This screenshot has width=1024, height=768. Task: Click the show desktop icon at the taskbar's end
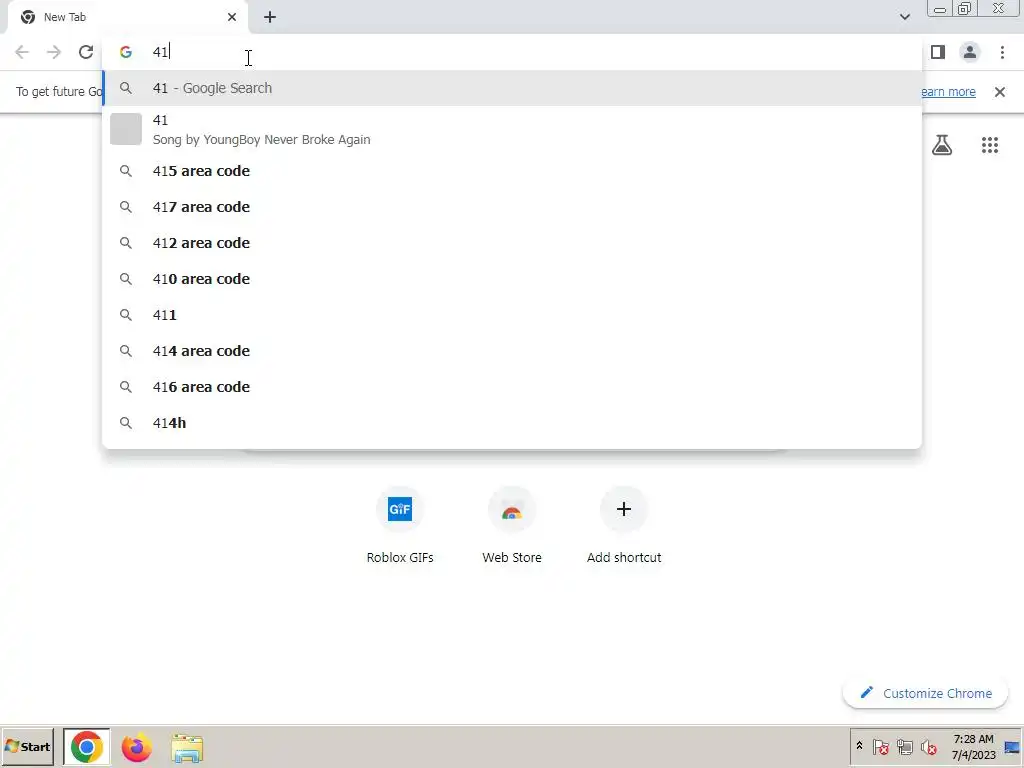(1012, 747)
